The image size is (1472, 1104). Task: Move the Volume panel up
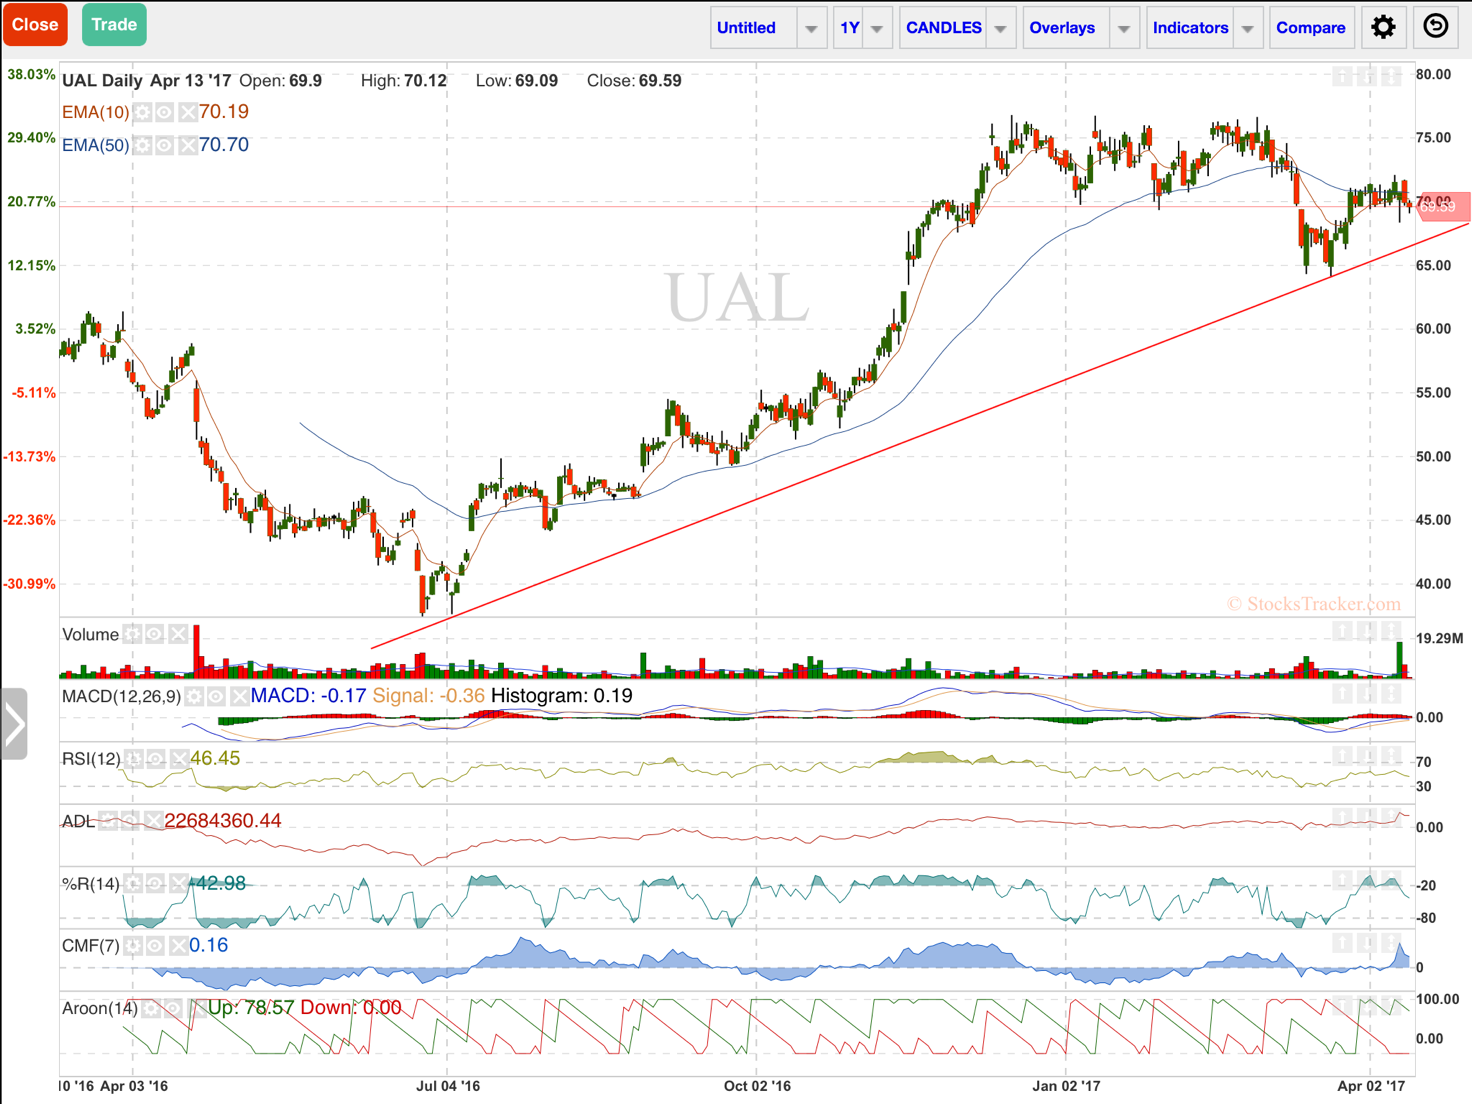[x=1342, y=631]
